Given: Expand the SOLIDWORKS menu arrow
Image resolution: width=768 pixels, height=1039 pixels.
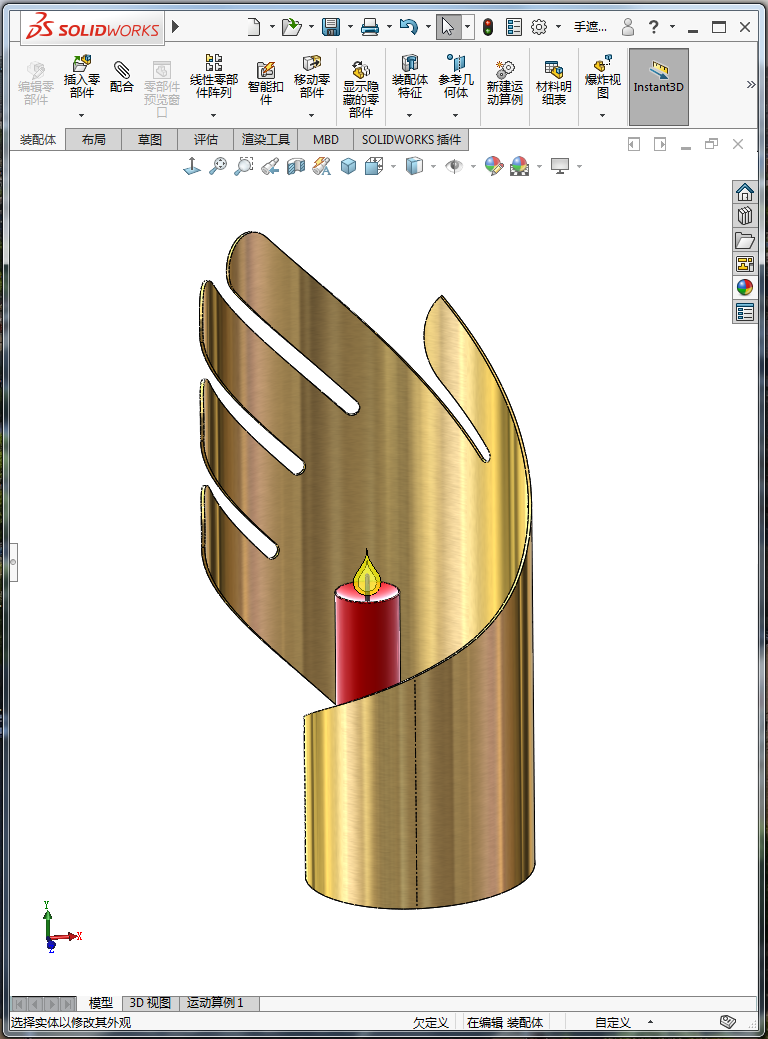Looking at the screenshot, I should [x=176, y=27].
